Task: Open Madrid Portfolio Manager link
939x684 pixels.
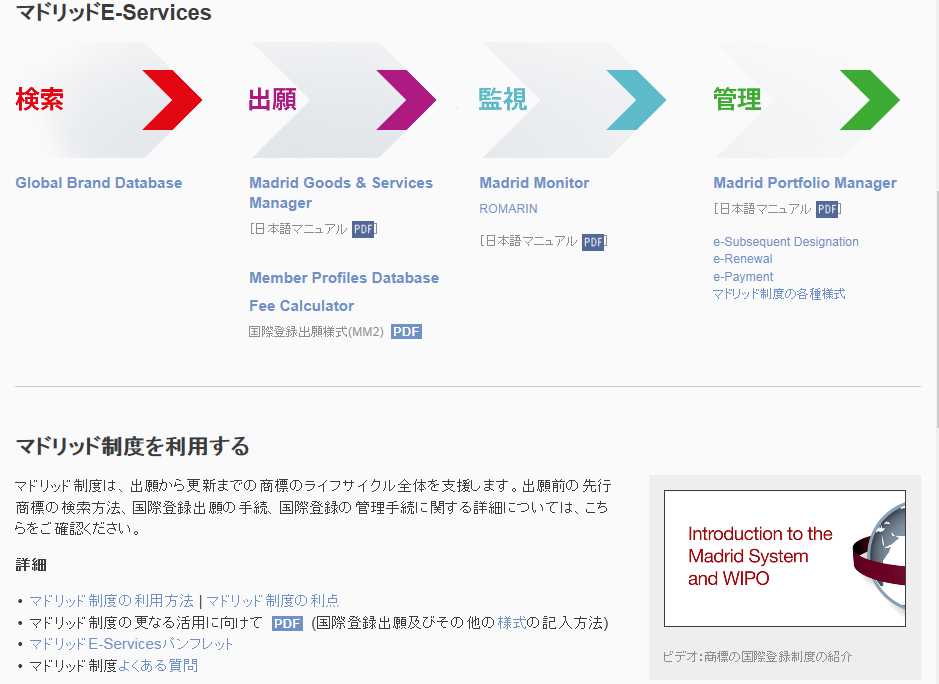Action: point(805,183)
